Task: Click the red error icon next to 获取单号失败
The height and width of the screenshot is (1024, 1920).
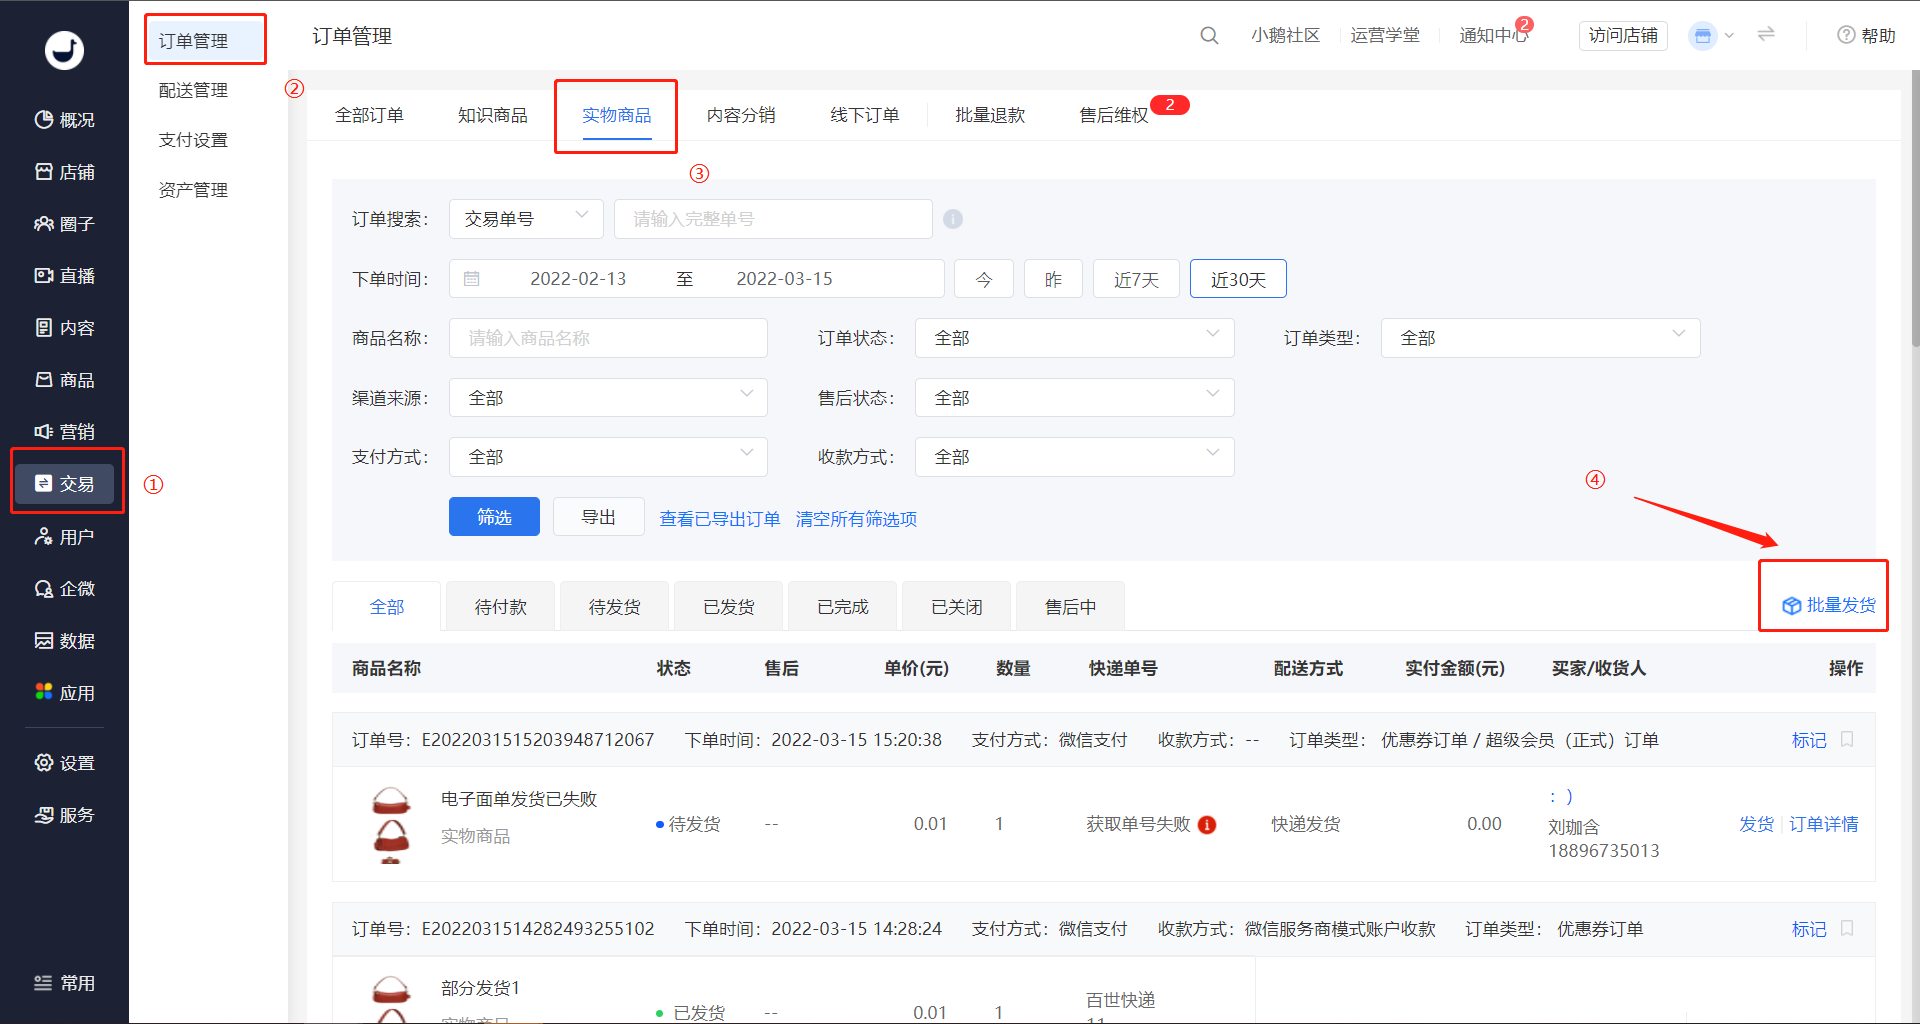Action: [x=1207, y=825]
